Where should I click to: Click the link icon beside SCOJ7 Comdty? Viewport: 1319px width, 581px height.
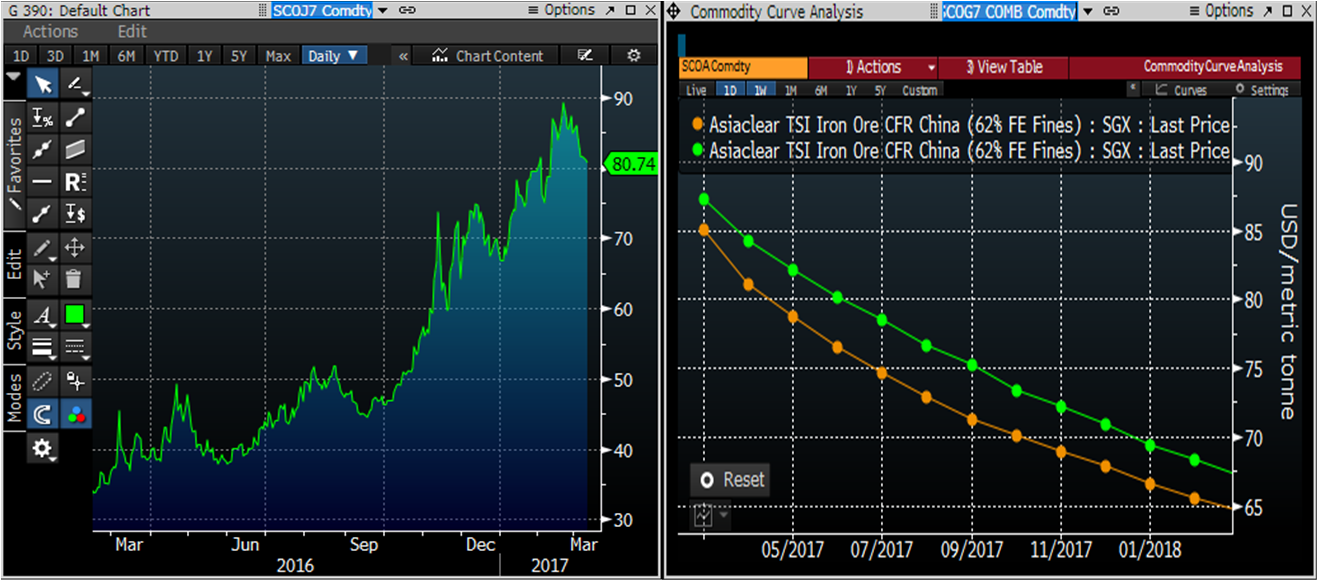click(x=407, y=10)
